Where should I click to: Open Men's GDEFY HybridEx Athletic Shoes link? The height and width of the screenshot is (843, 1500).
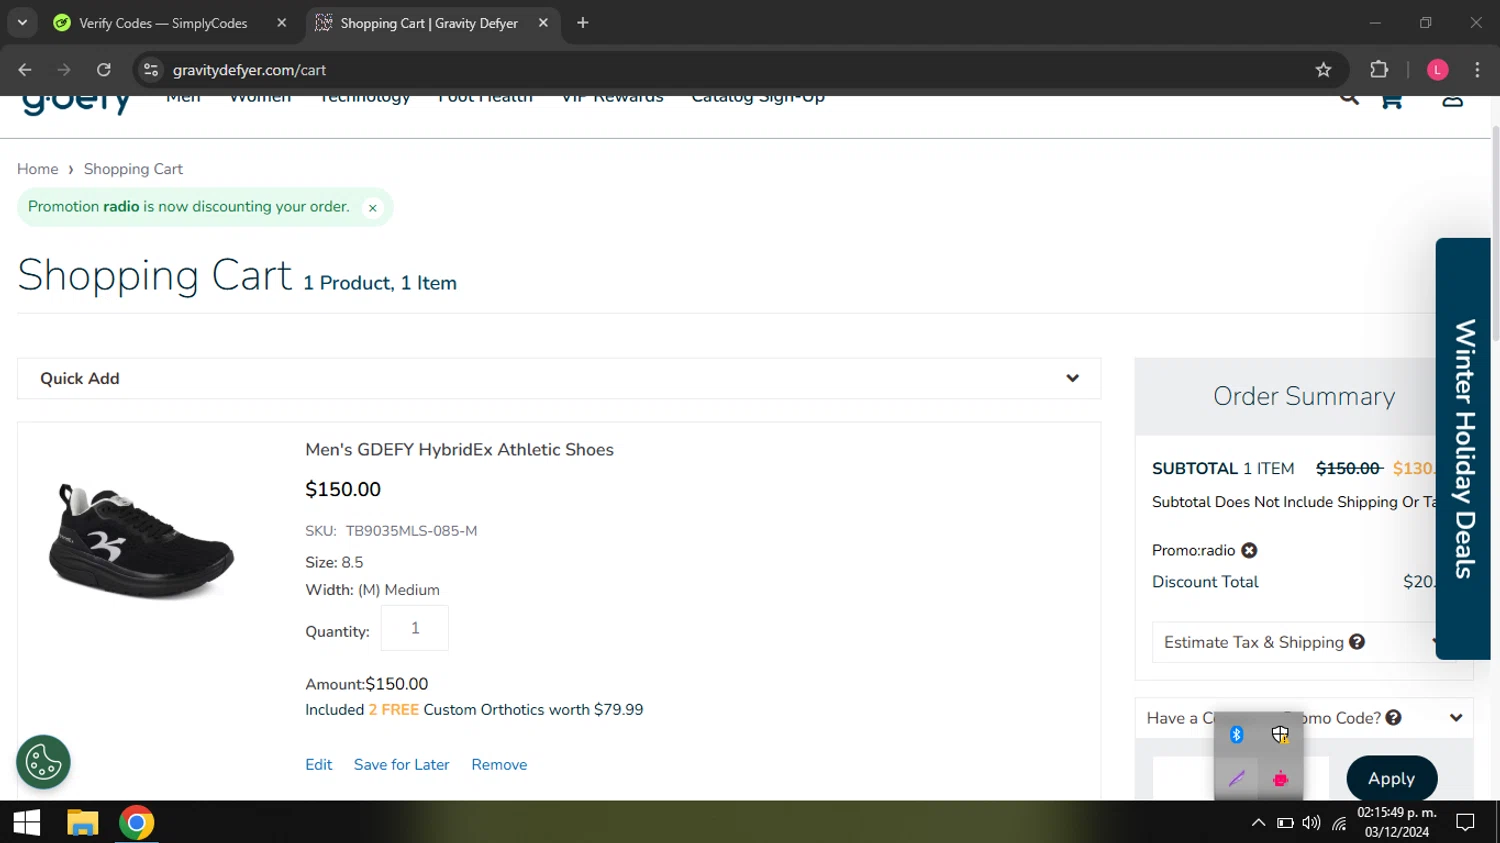459,450
